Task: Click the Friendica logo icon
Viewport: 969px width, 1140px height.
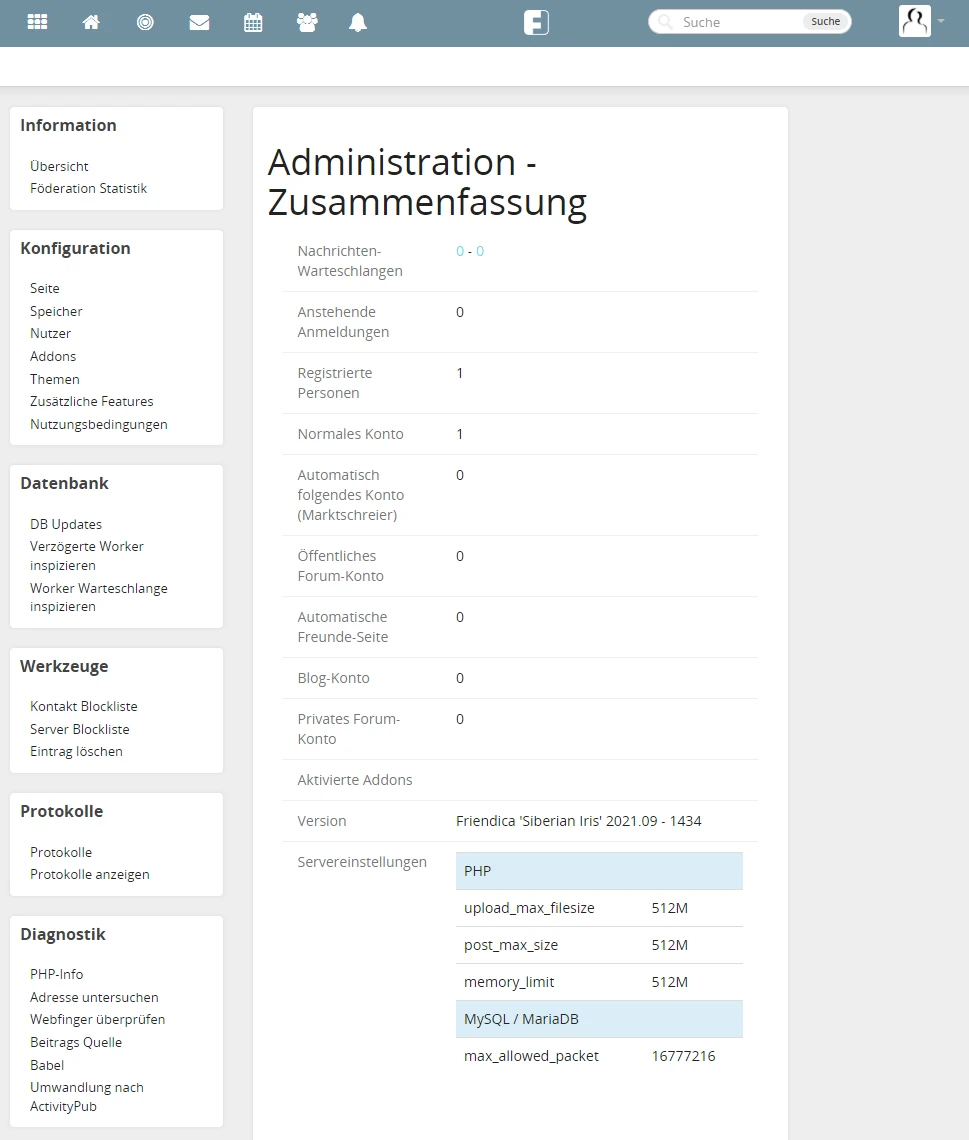Action: pos(536,22)
